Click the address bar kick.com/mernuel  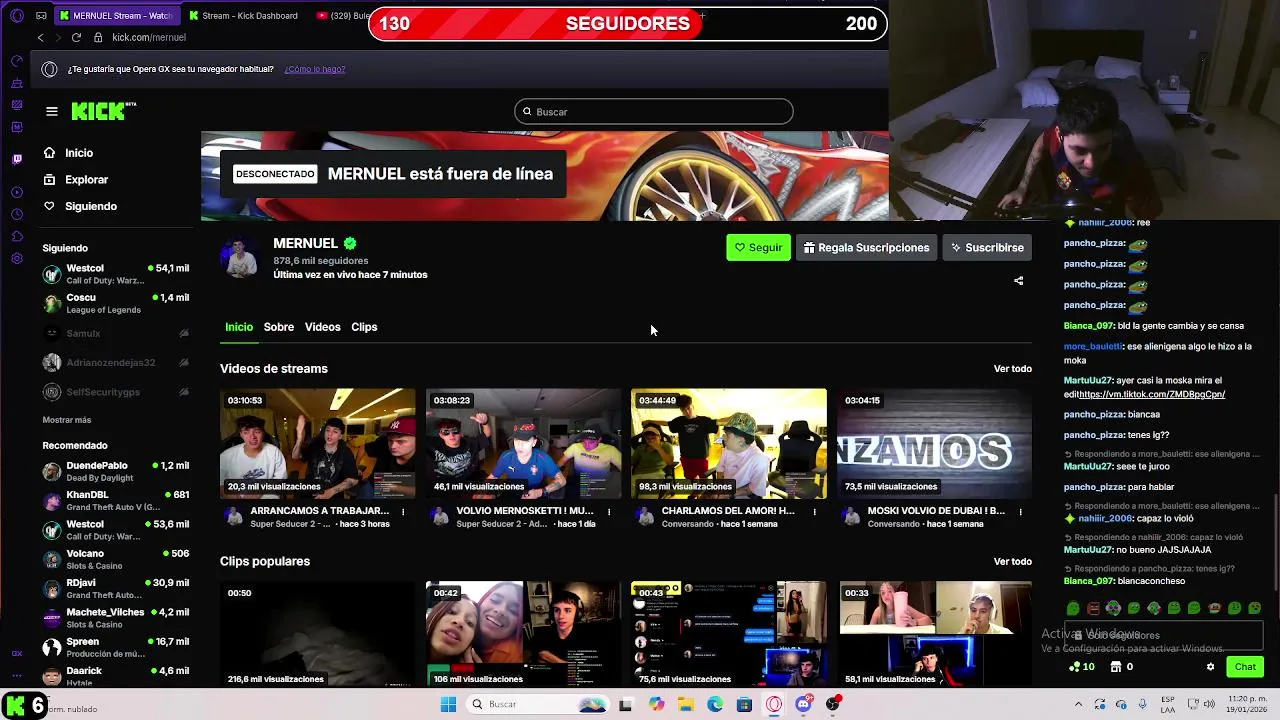[x=149, y=37]
